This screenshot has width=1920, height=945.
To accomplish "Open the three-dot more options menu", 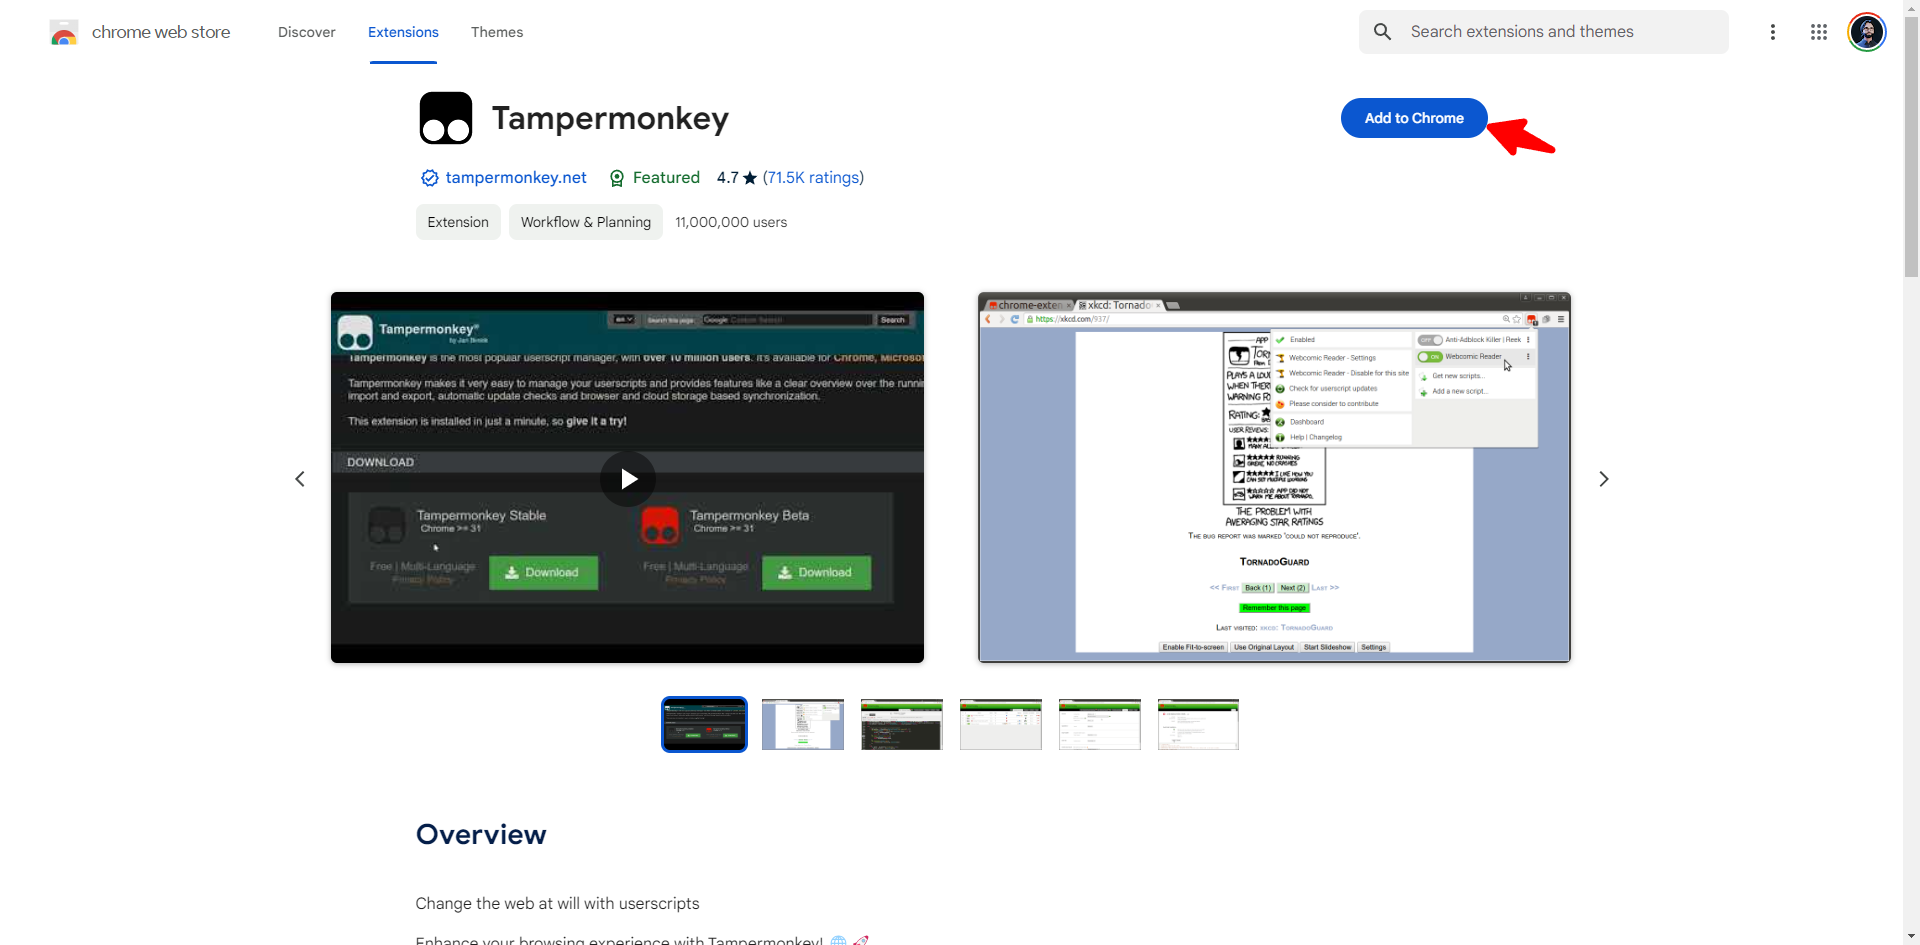I will point(1772,32).
